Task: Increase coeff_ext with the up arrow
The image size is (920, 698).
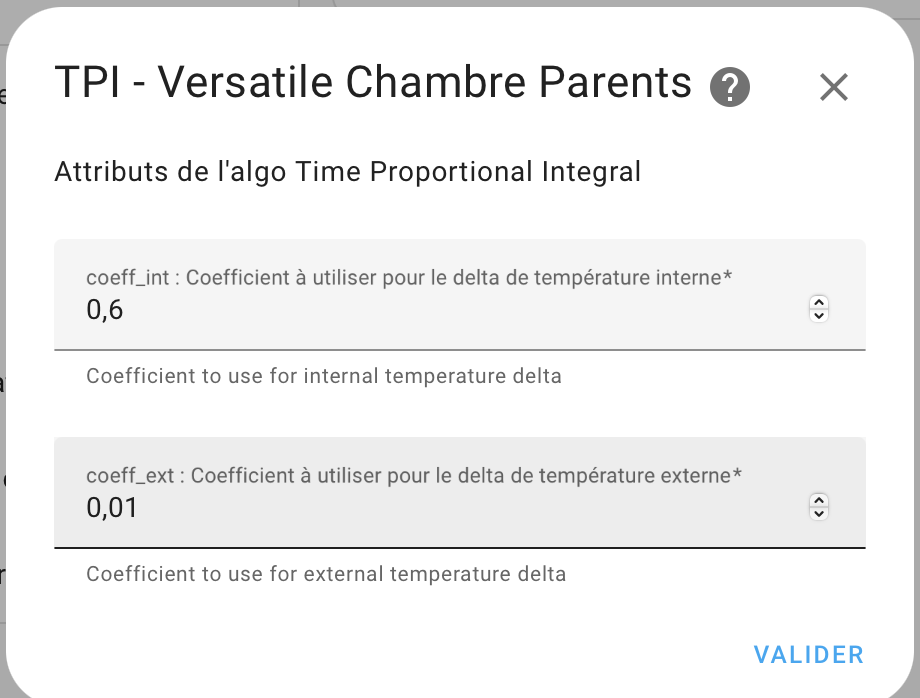Action: pos(819,500)
